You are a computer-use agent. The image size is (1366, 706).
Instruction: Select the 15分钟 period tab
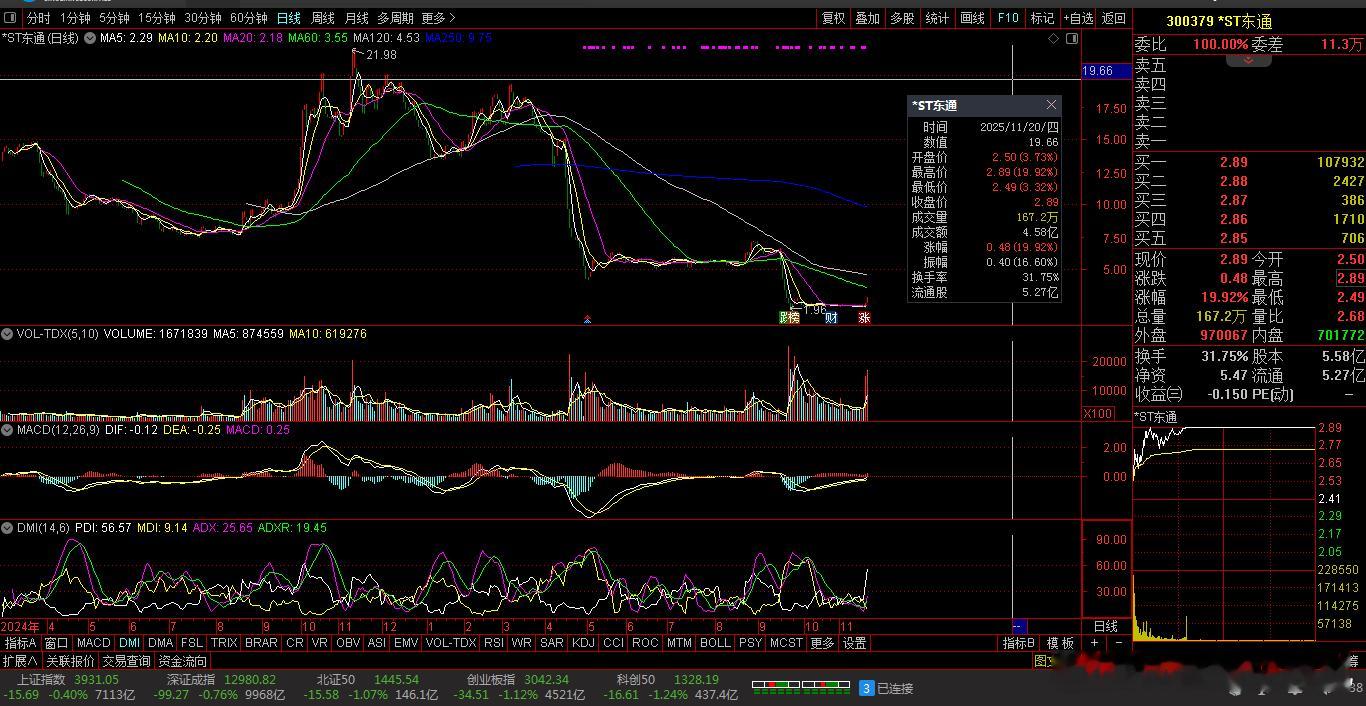click(157, 18)
